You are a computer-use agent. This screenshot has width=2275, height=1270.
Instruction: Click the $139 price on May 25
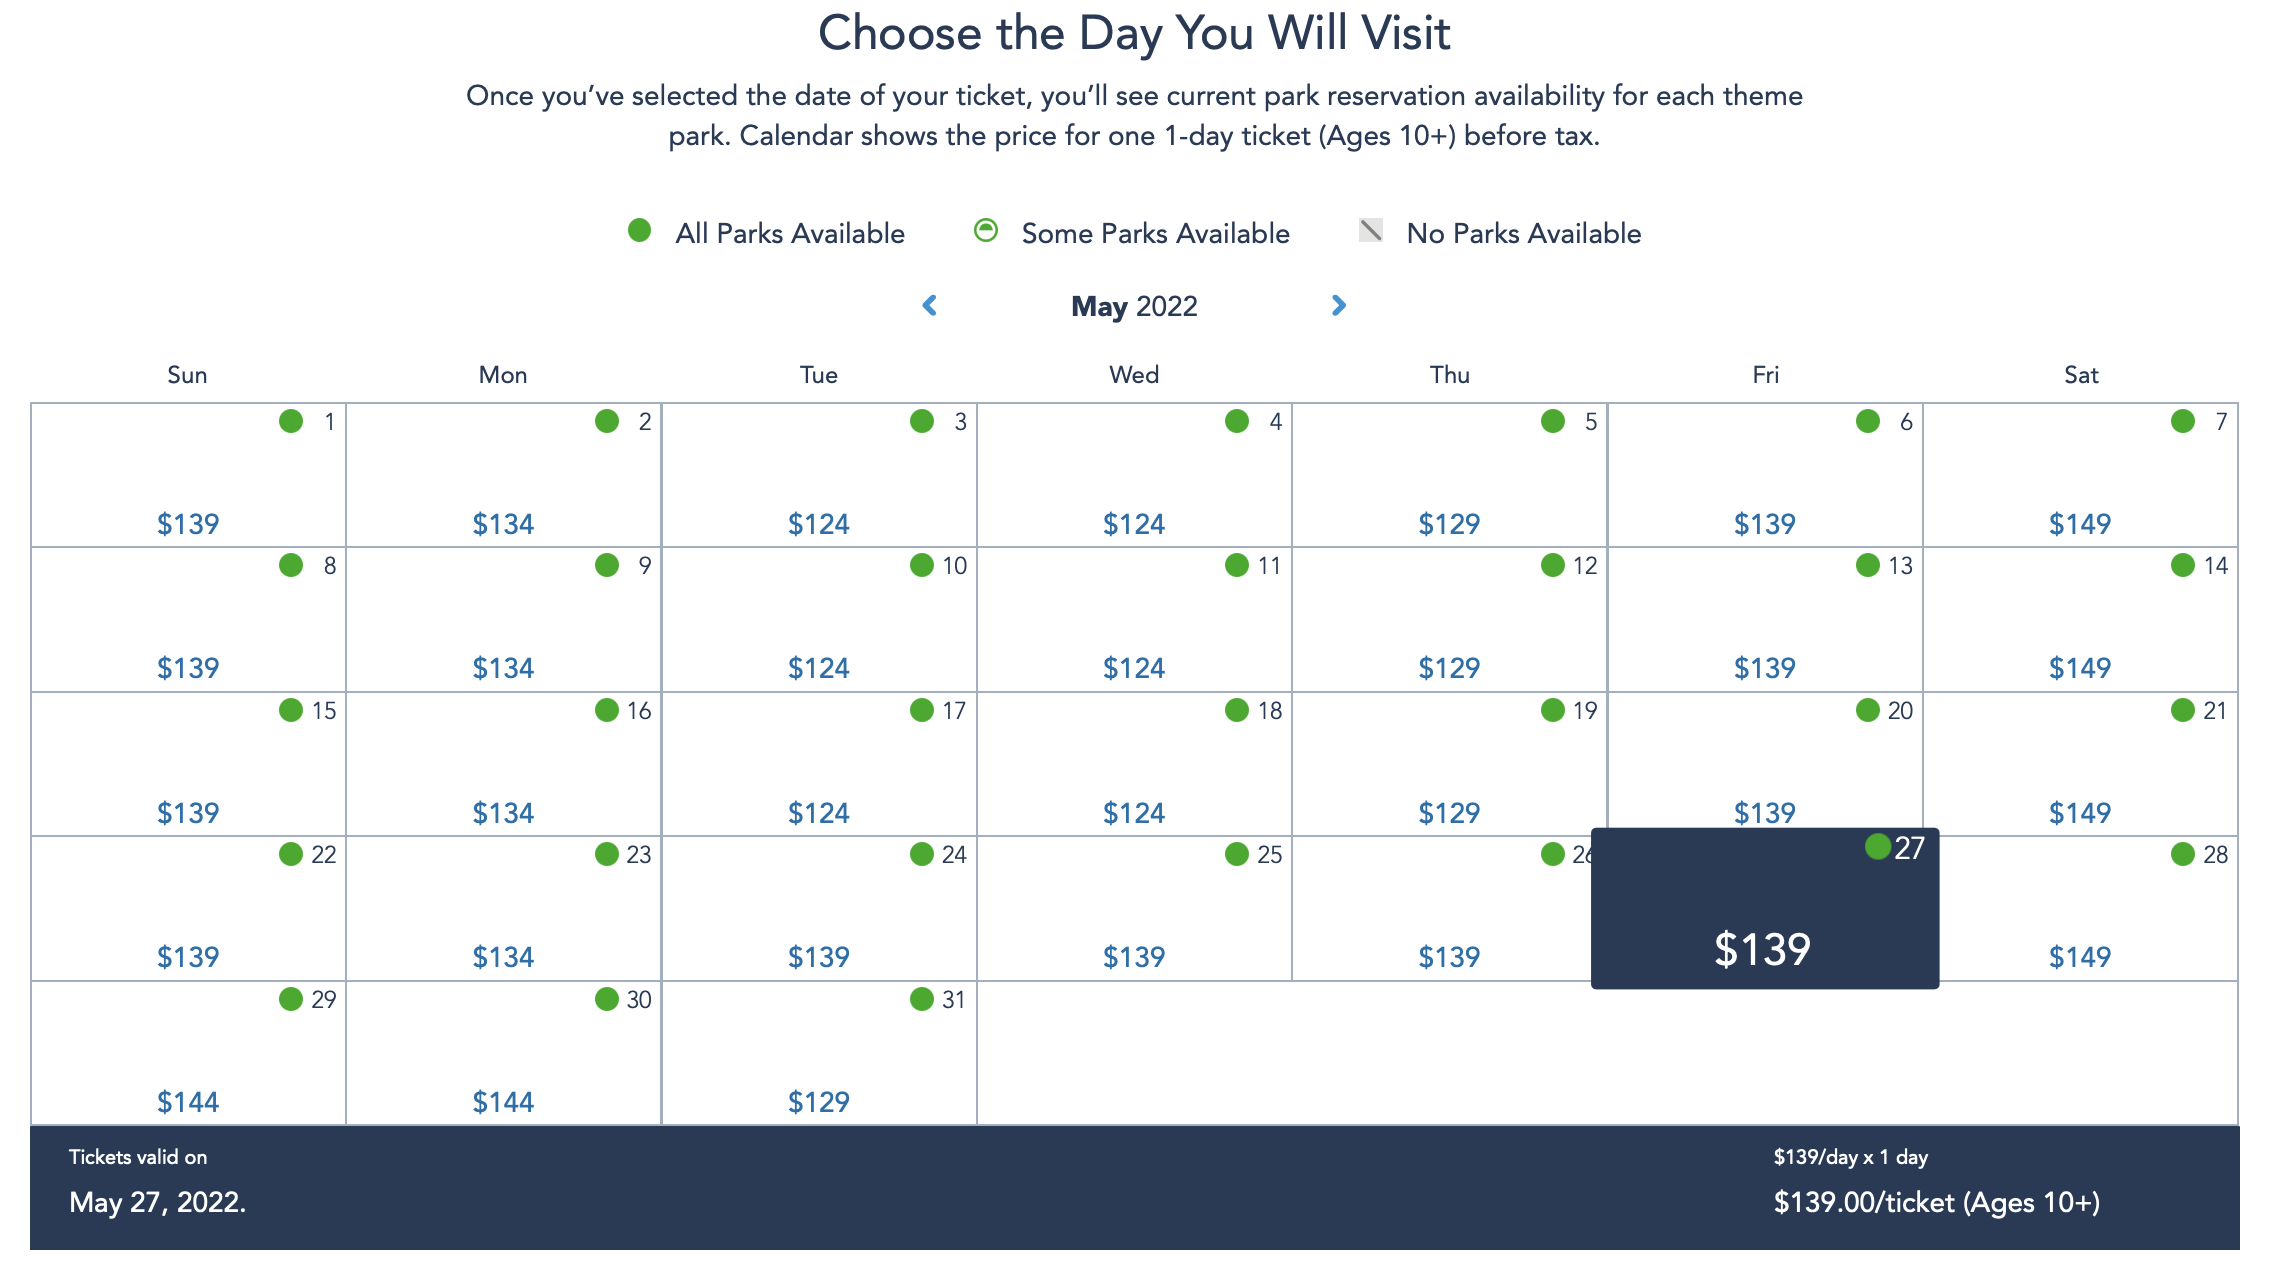(1134, 957)
